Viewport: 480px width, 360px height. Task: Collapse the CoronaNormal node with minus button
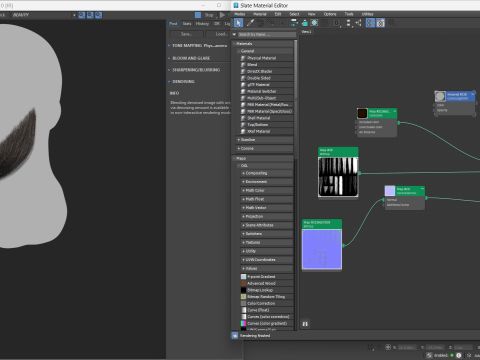(x=422, y=189)
